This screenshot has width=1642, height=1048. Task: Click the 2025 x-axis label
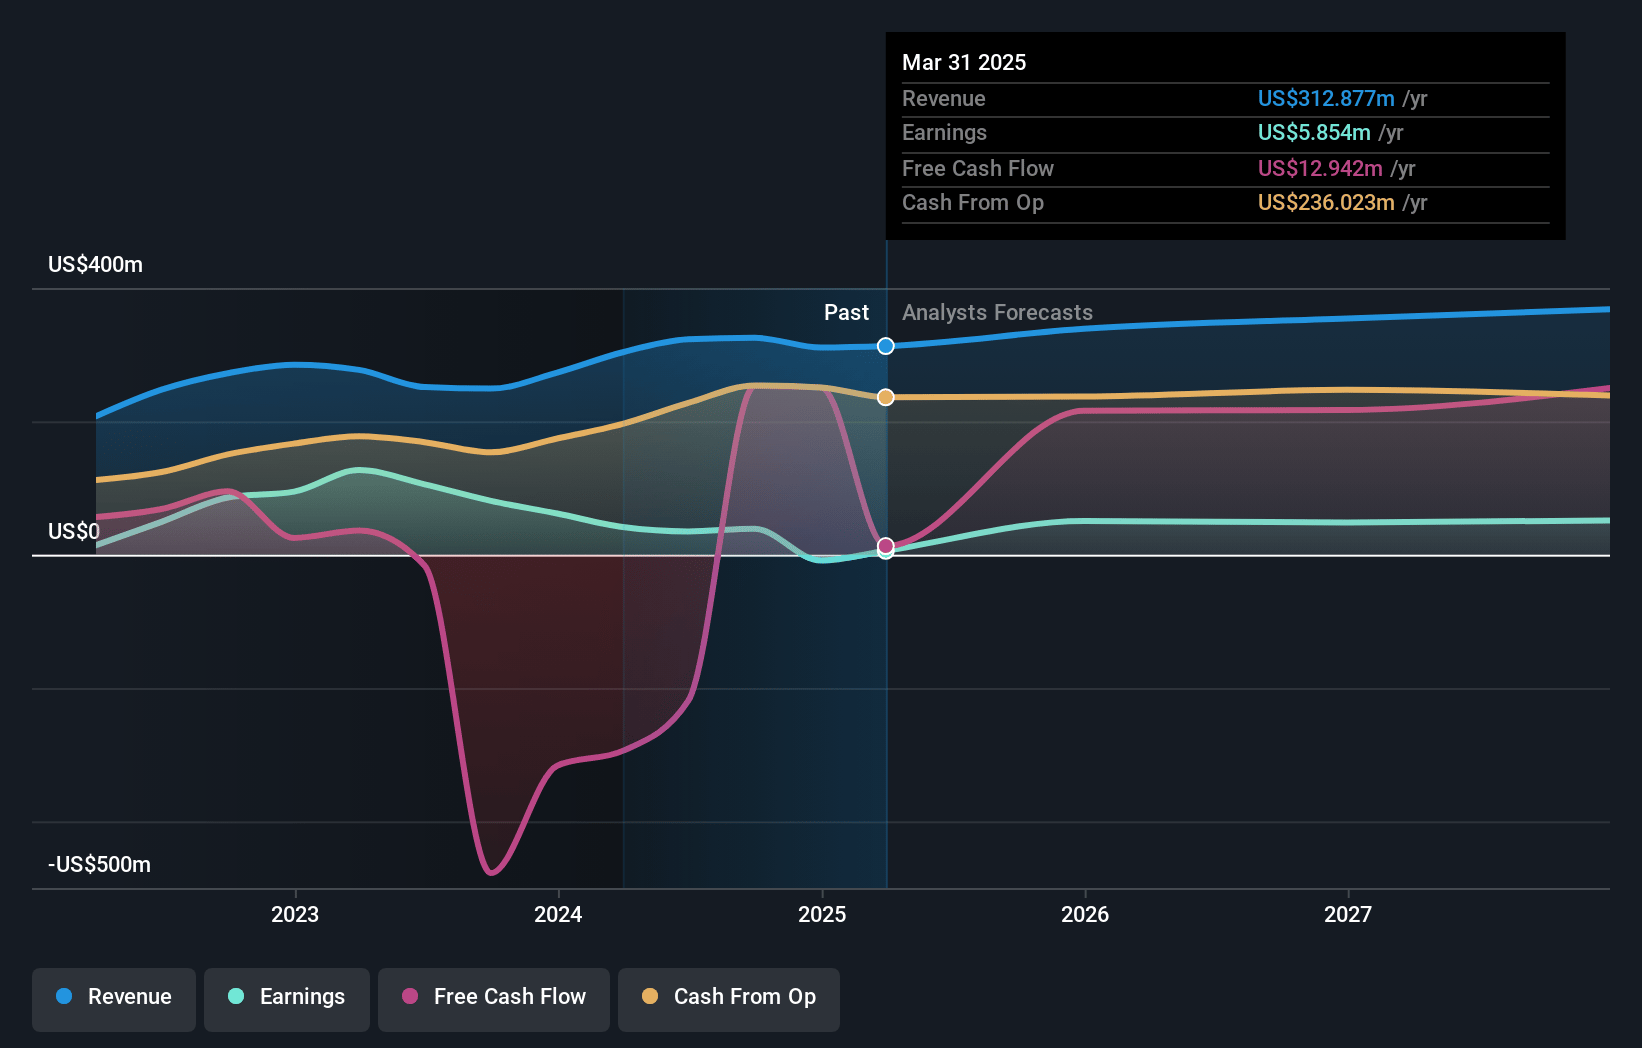point(822,914)
